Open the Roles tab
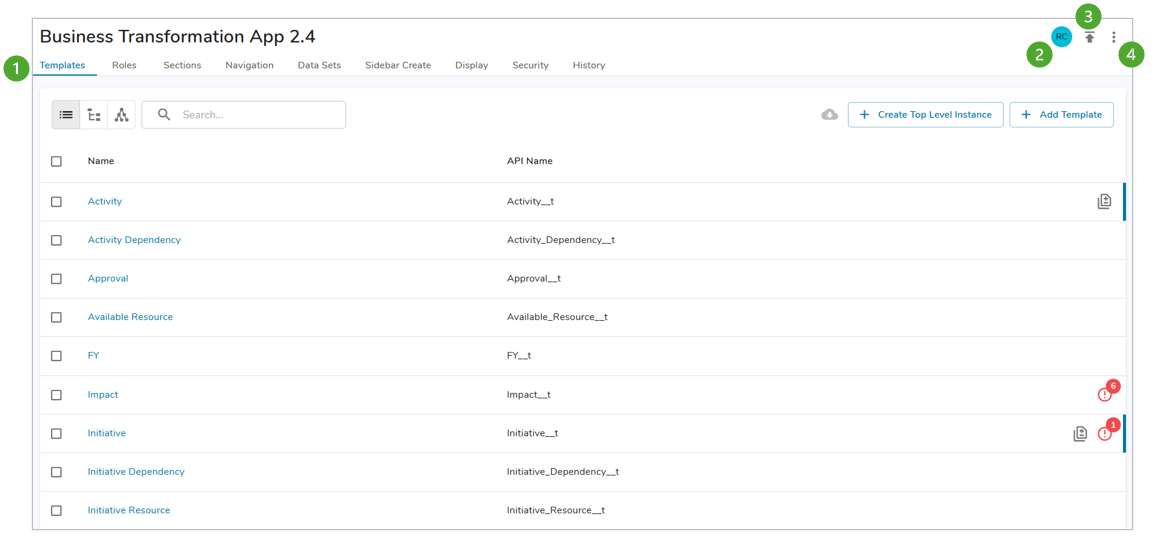 [124, 65]
